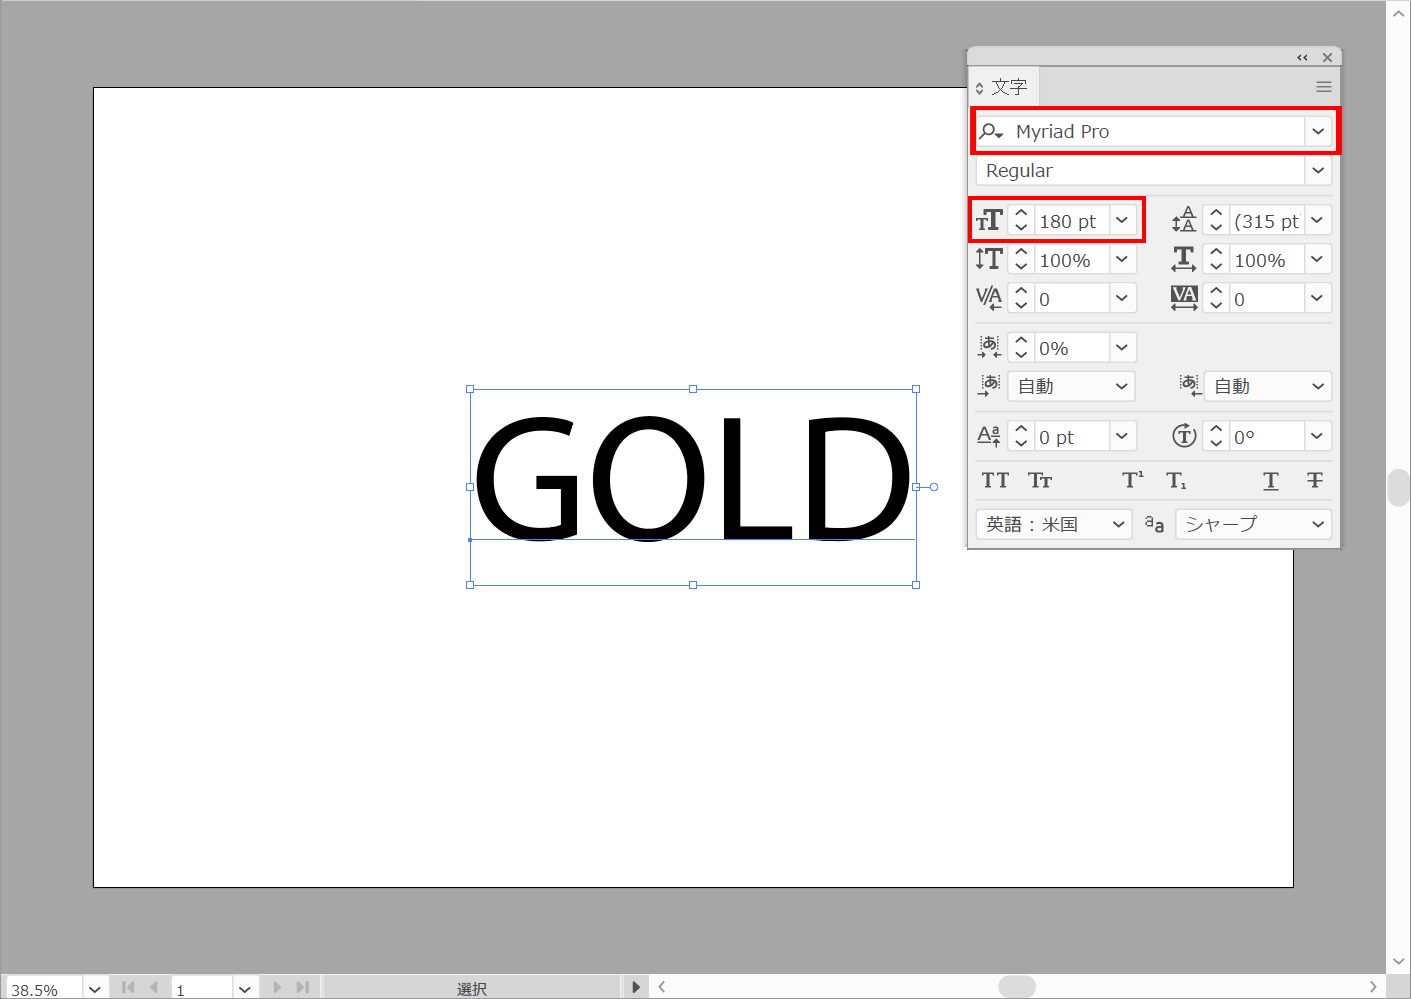Click the next artboard arrow button

tap(277, 988)
